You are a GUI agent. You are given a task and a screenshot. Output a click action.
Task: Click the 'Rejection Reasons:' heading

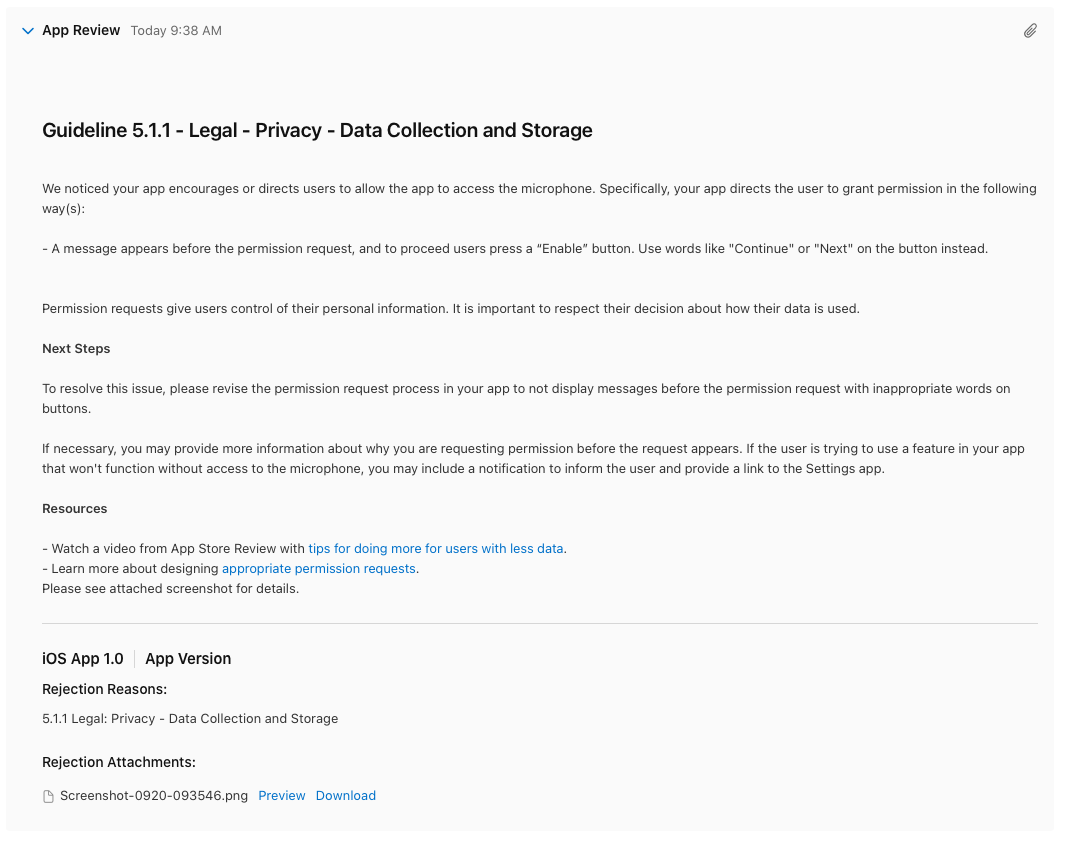pos(104,689)
